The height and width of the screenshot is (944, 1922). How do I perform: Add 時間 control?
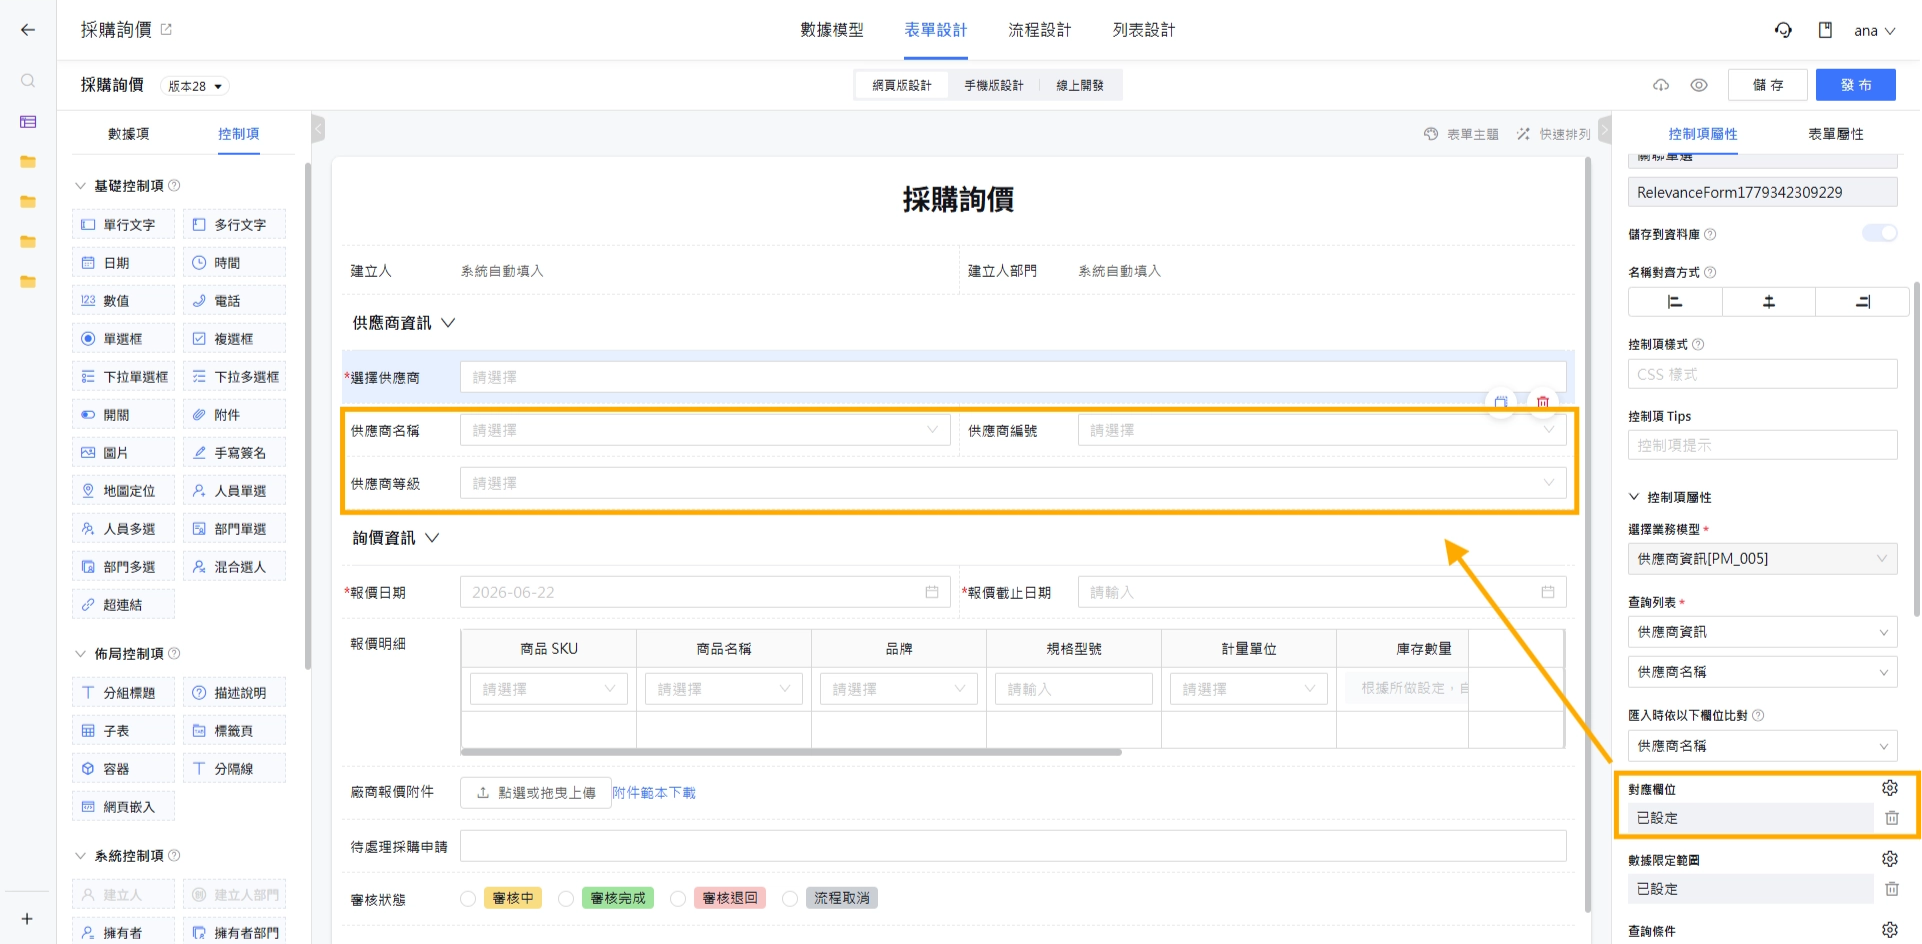coord(234,263)
